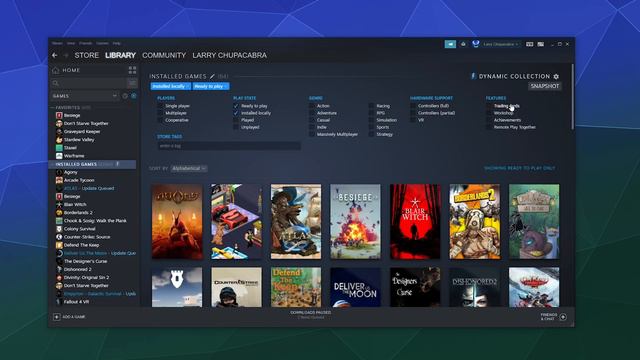
Task: Enable Controllers (full) hardware support checkbox
Action: [413, 106]
